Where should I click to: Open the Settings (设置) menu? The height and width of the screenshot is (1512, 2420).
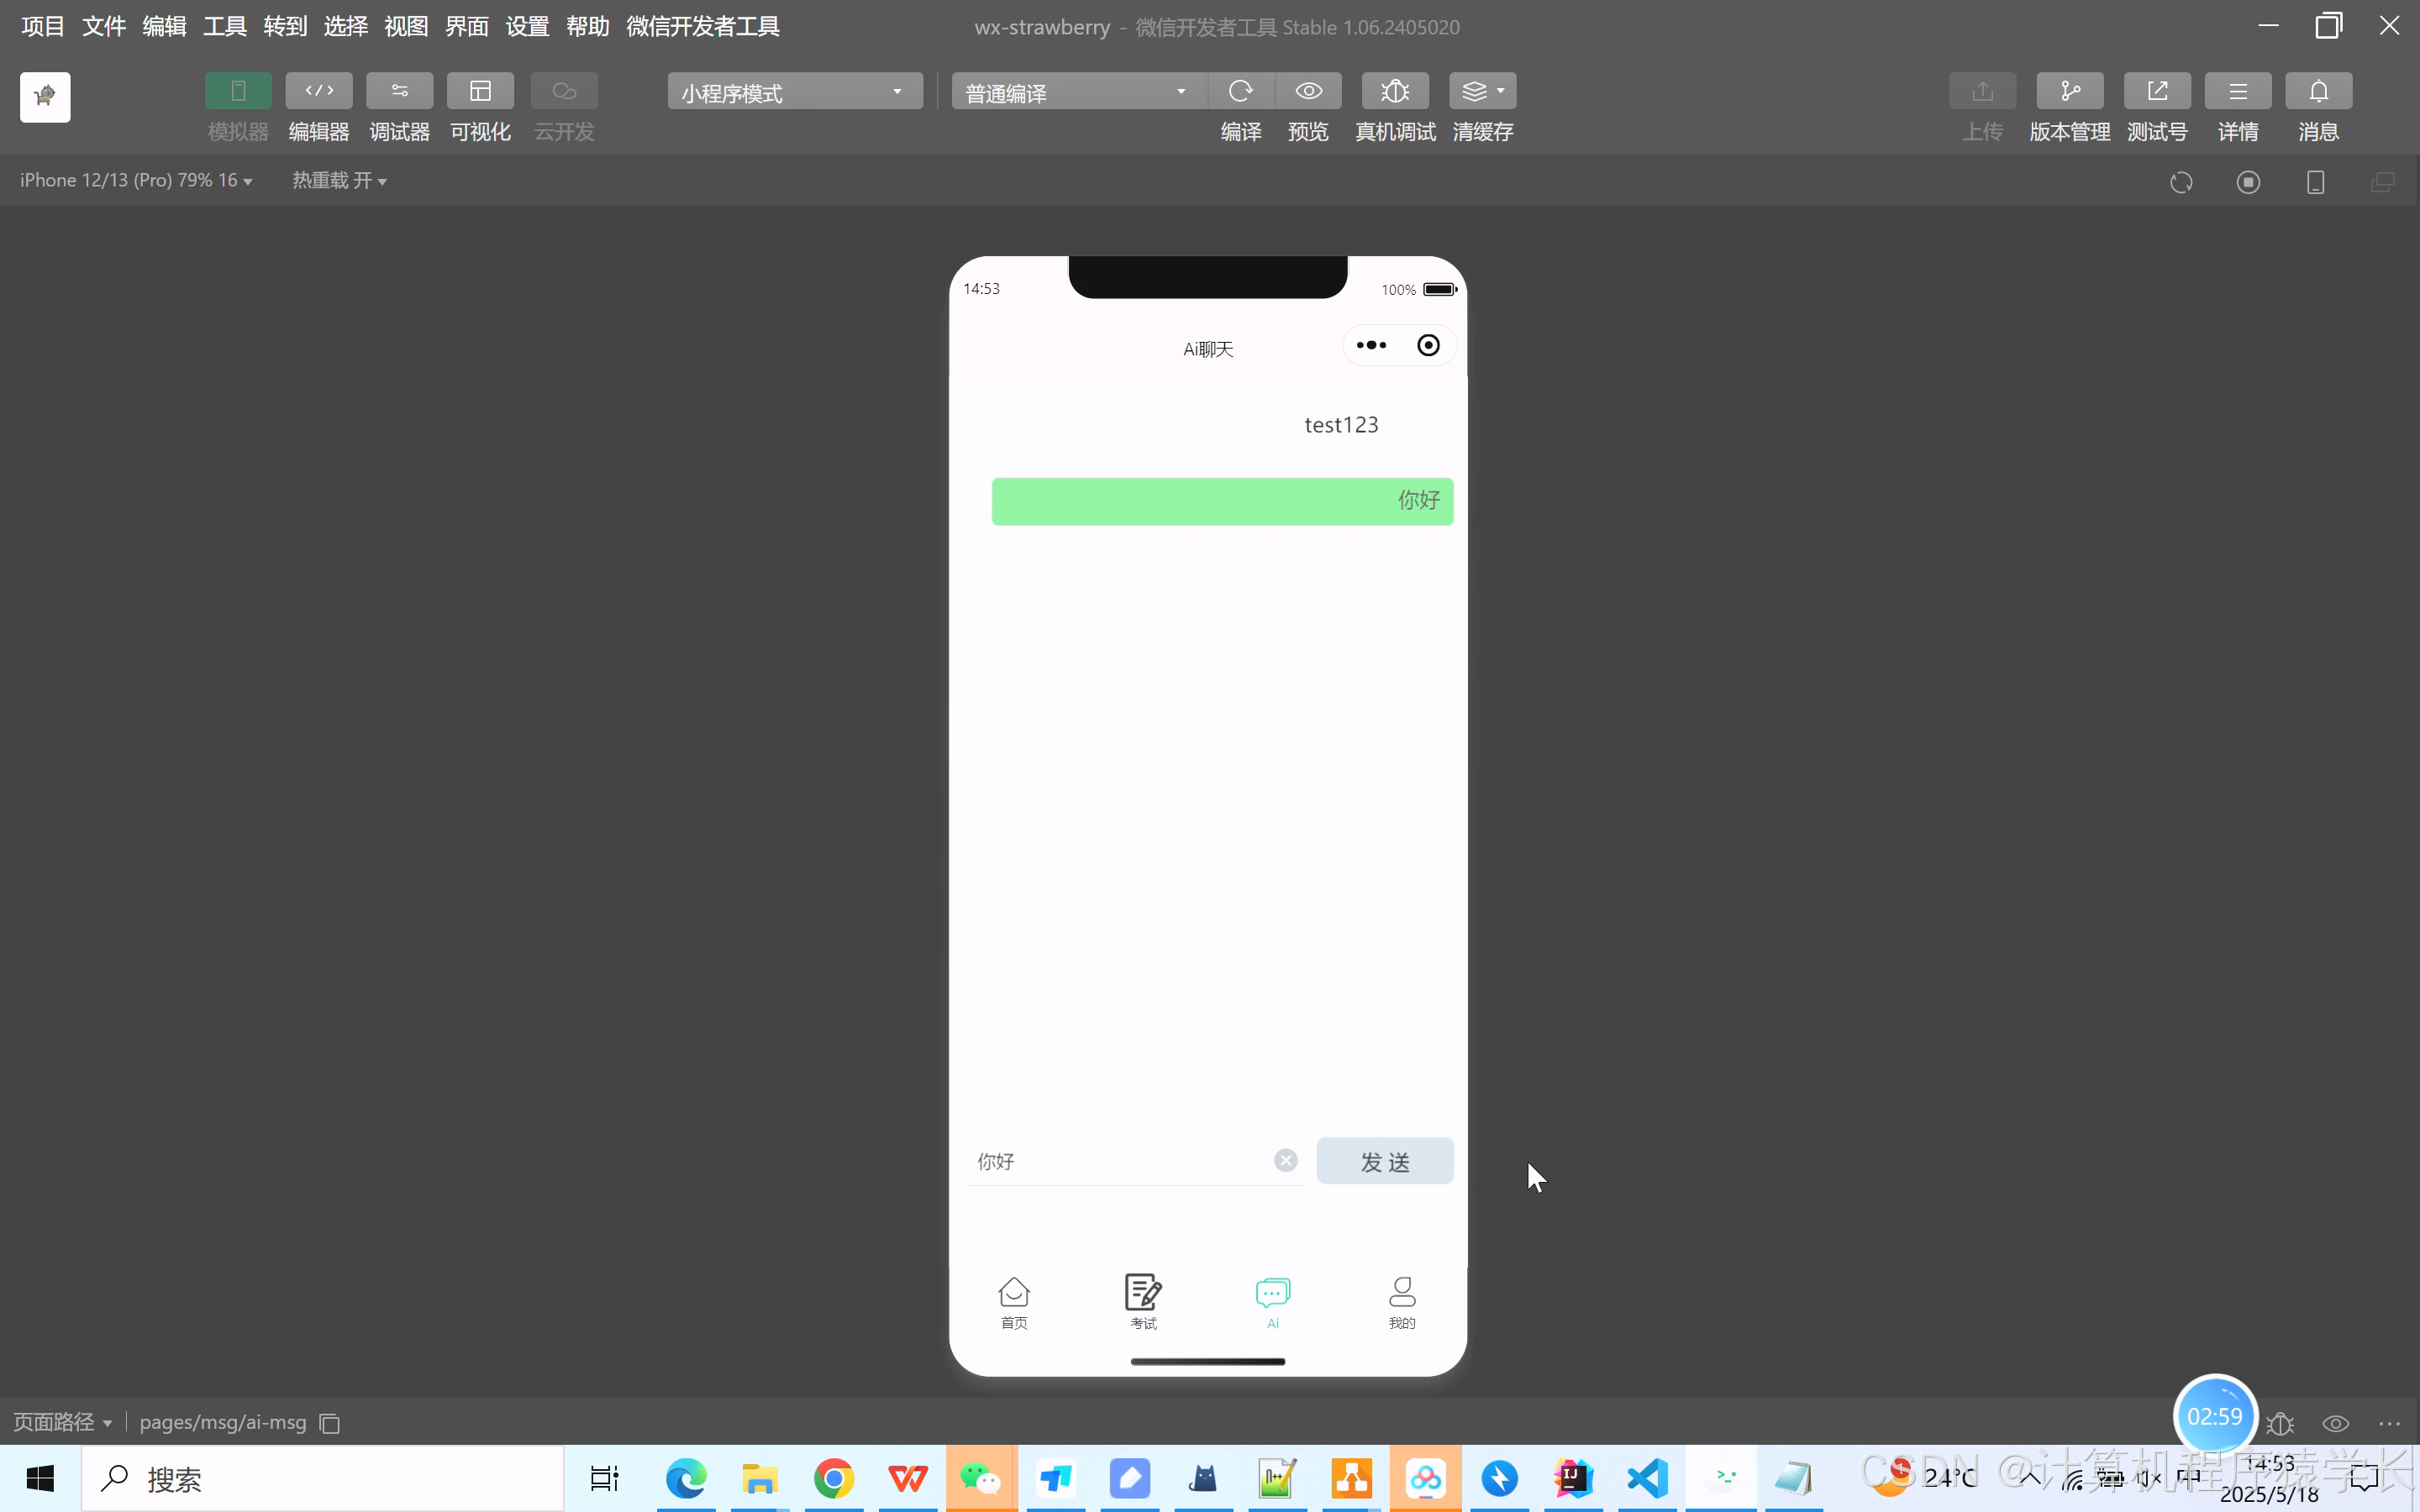tap(527, 27)
